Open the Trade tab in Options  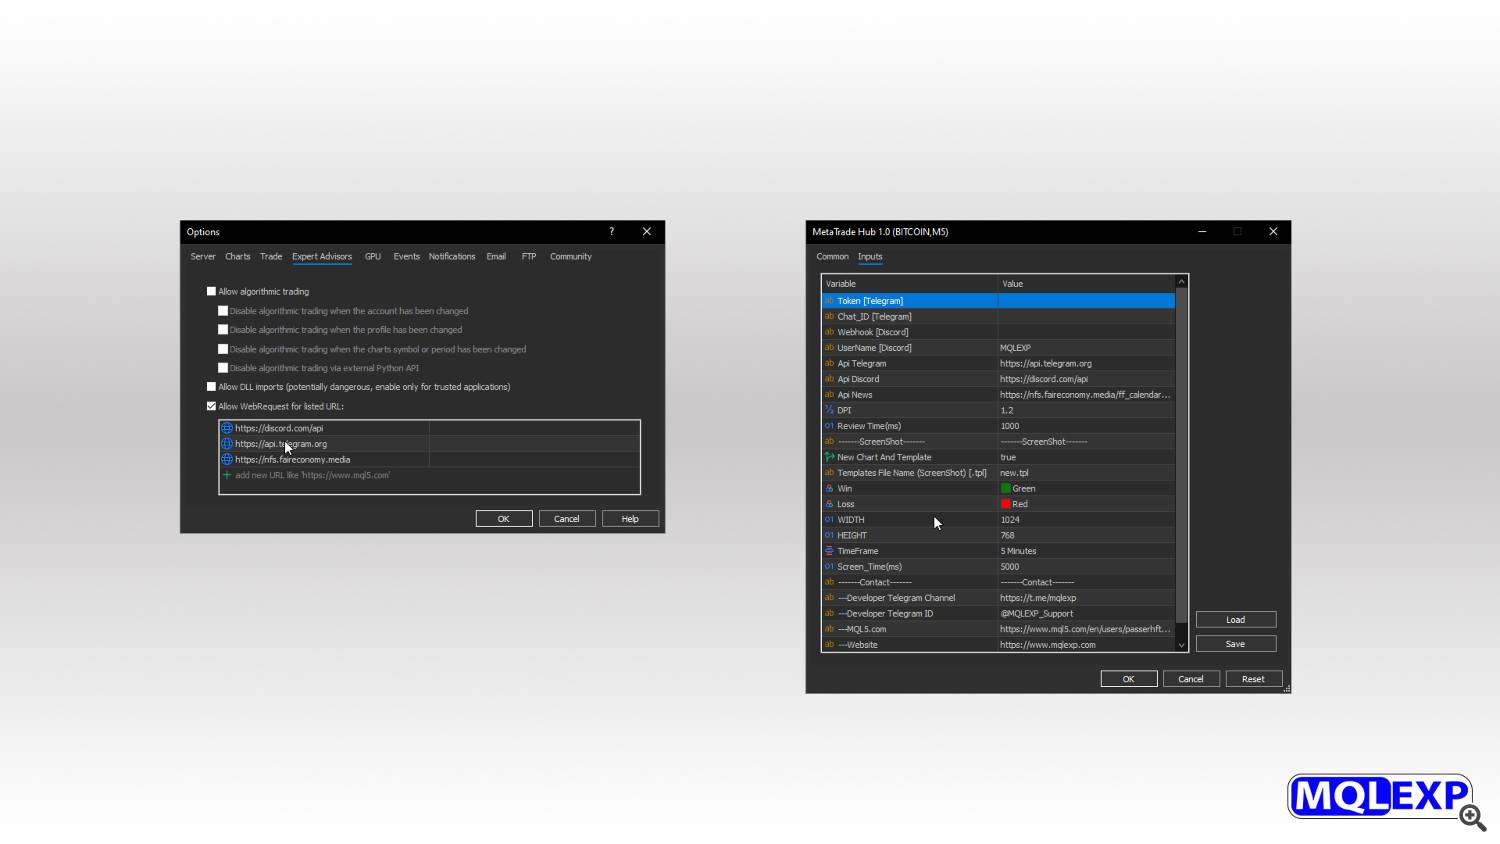point(271,257)
